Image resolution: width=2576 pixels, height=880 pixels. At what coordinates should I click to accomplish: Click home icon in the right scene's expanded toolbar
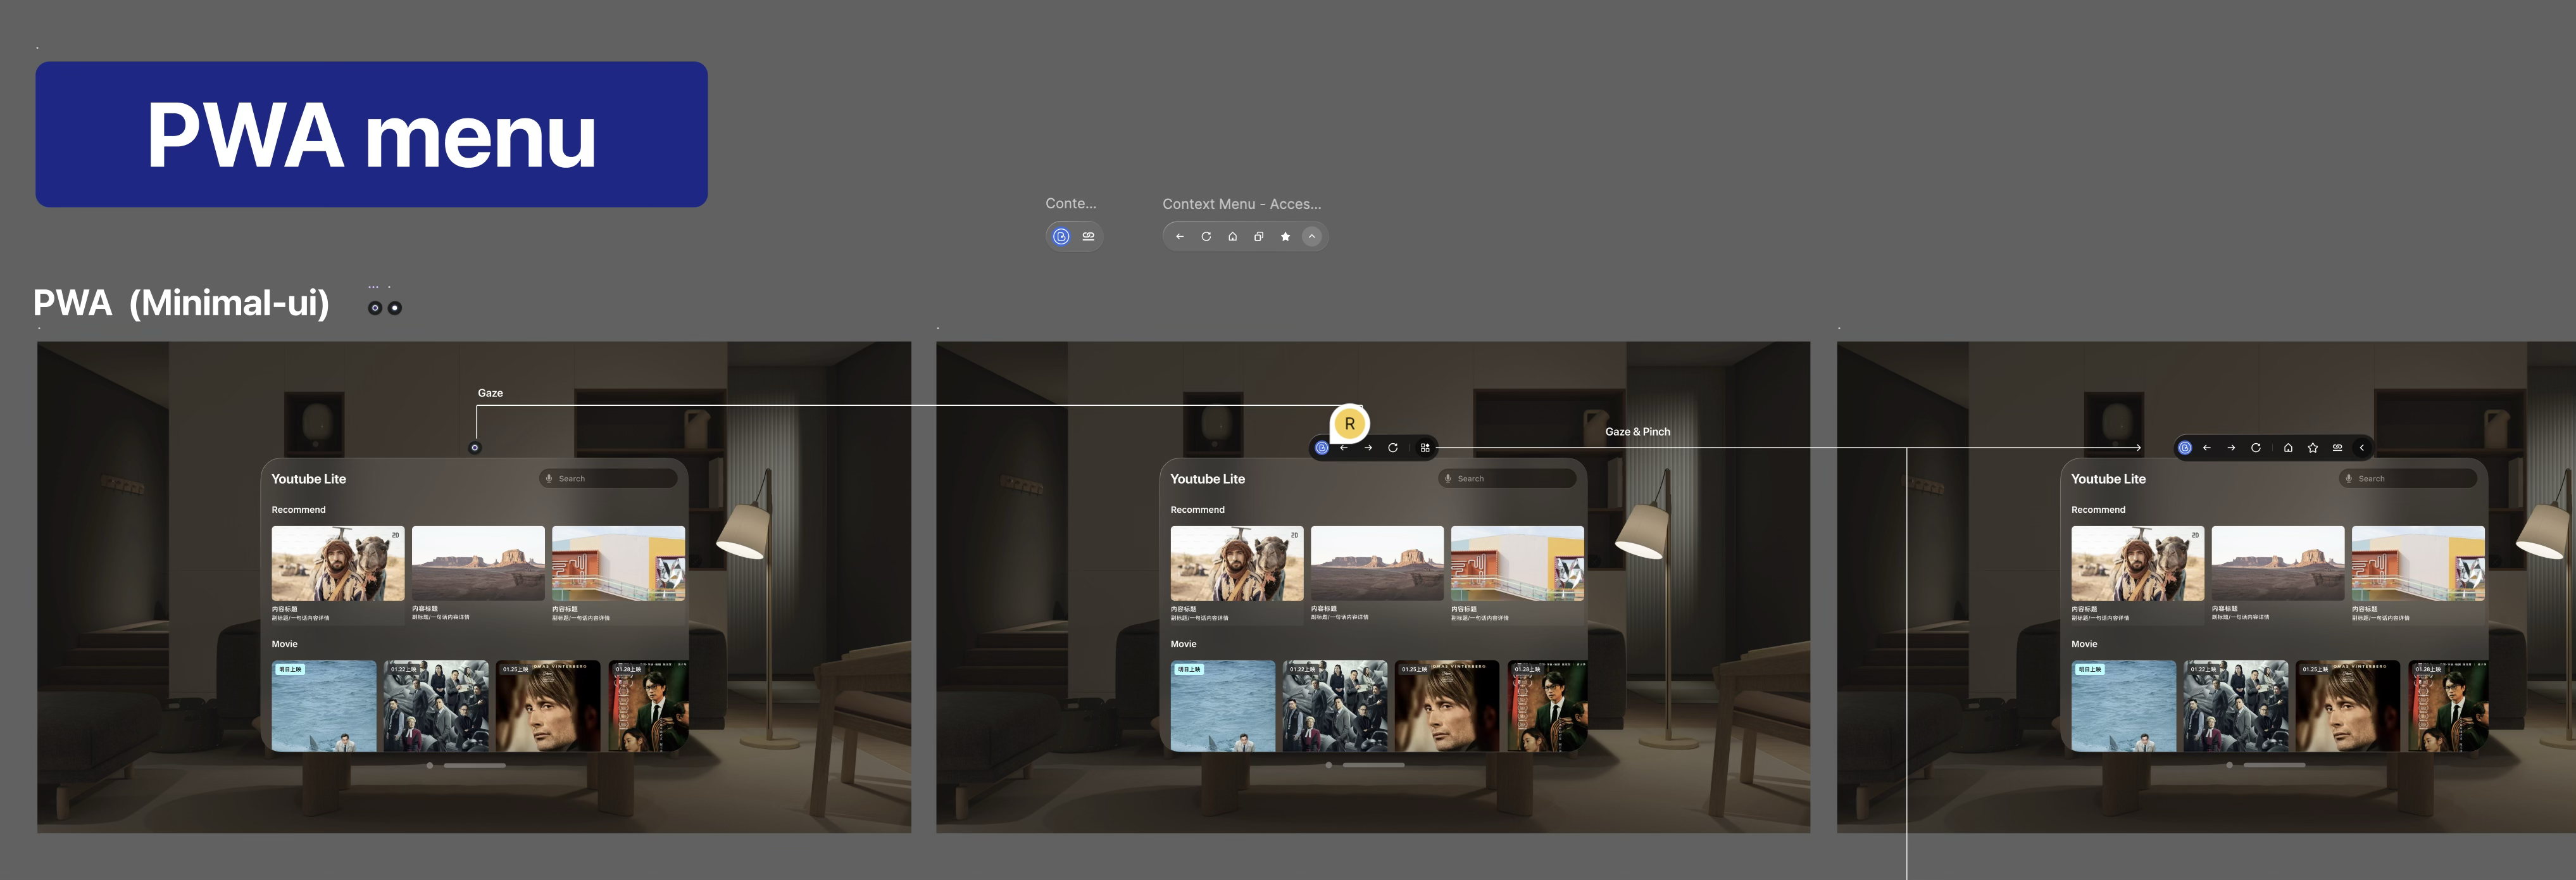coord(2287,448)
